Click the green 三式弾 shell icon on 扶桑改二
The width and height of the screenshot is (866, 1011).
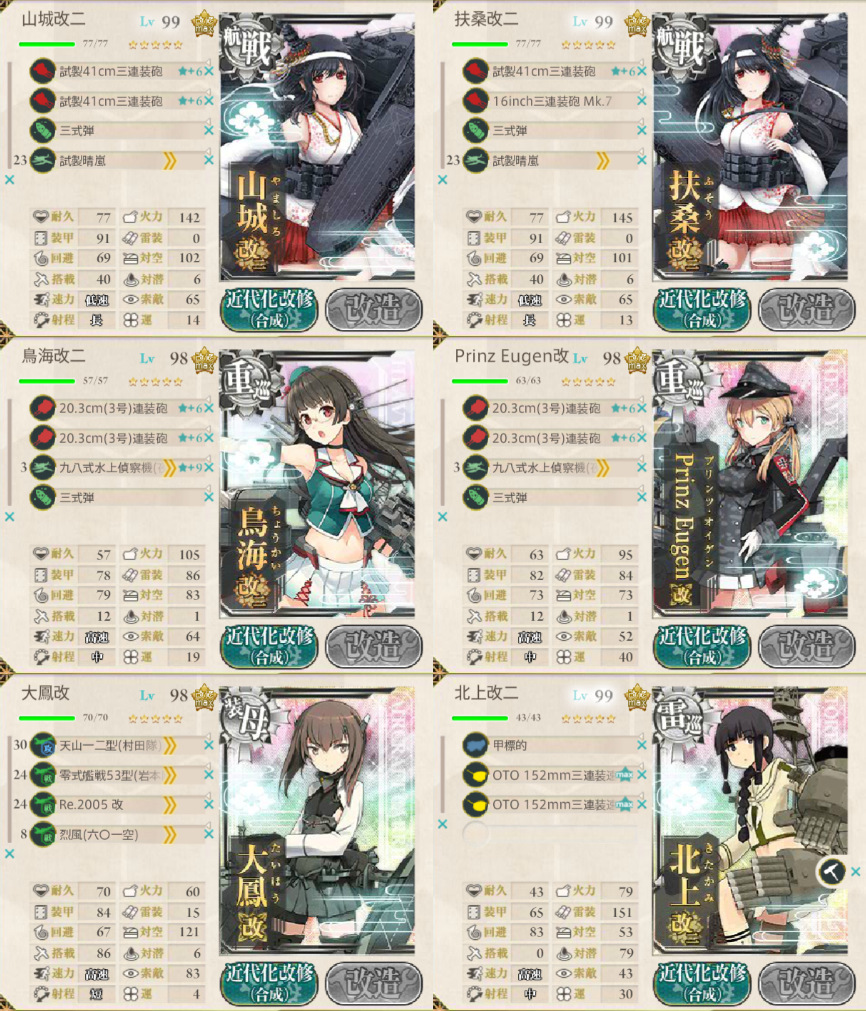pos(476,130)
